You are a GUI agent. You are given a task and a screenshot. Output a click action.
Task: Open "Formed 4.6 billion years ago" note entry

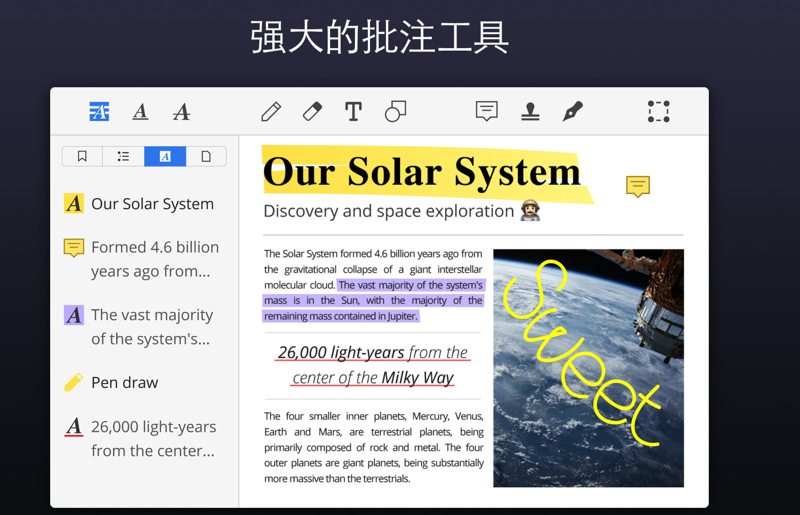(154, 259)
